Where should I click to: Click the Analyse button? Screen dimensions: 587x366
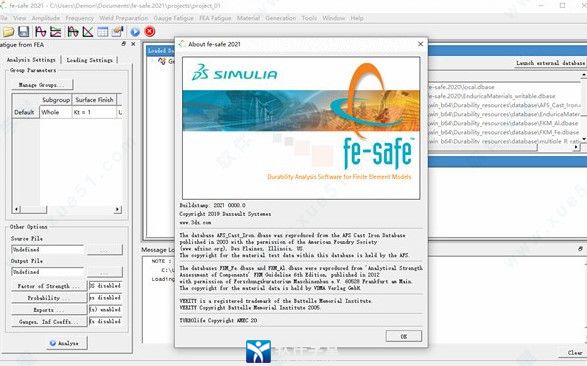[66, 343]
